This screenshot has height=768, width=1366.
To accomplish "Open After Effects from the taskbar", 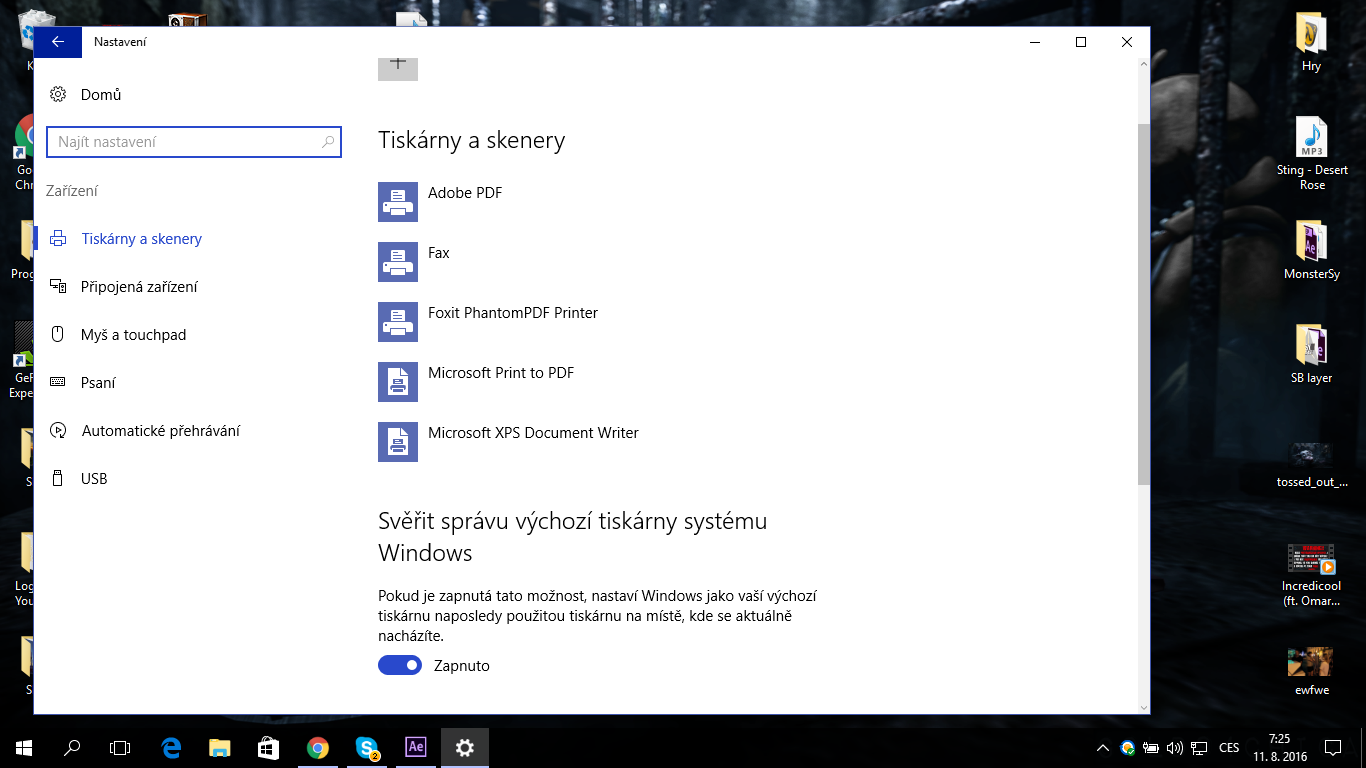I will pyautogui.click(x=416, y=747).
